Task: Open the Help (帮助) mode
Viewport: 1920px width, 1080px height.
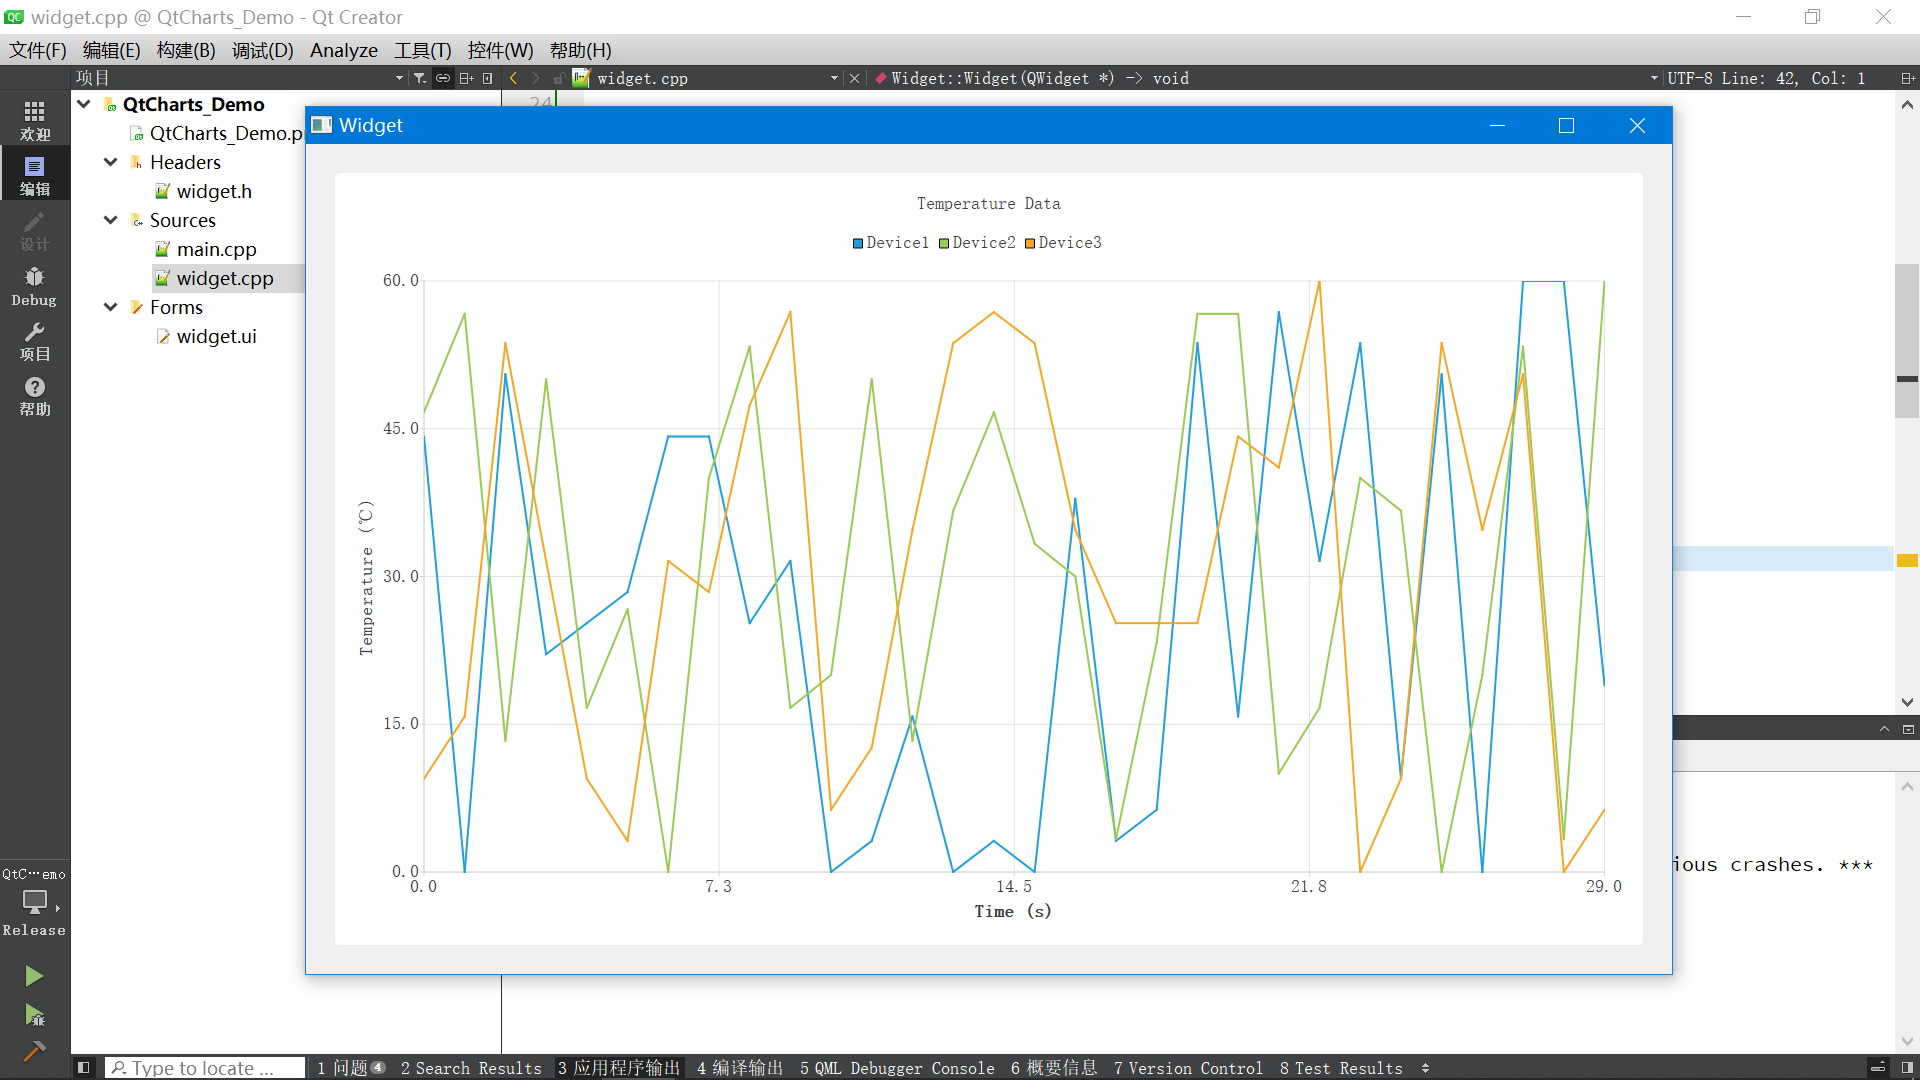Action: [x=34, y=395]
